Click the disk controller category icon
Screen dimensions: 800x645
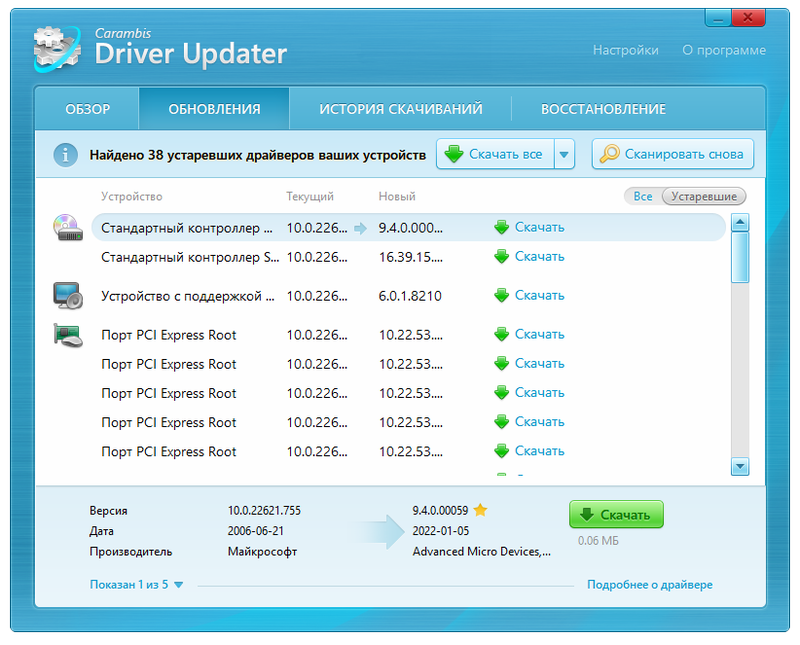tap(68, 228)
